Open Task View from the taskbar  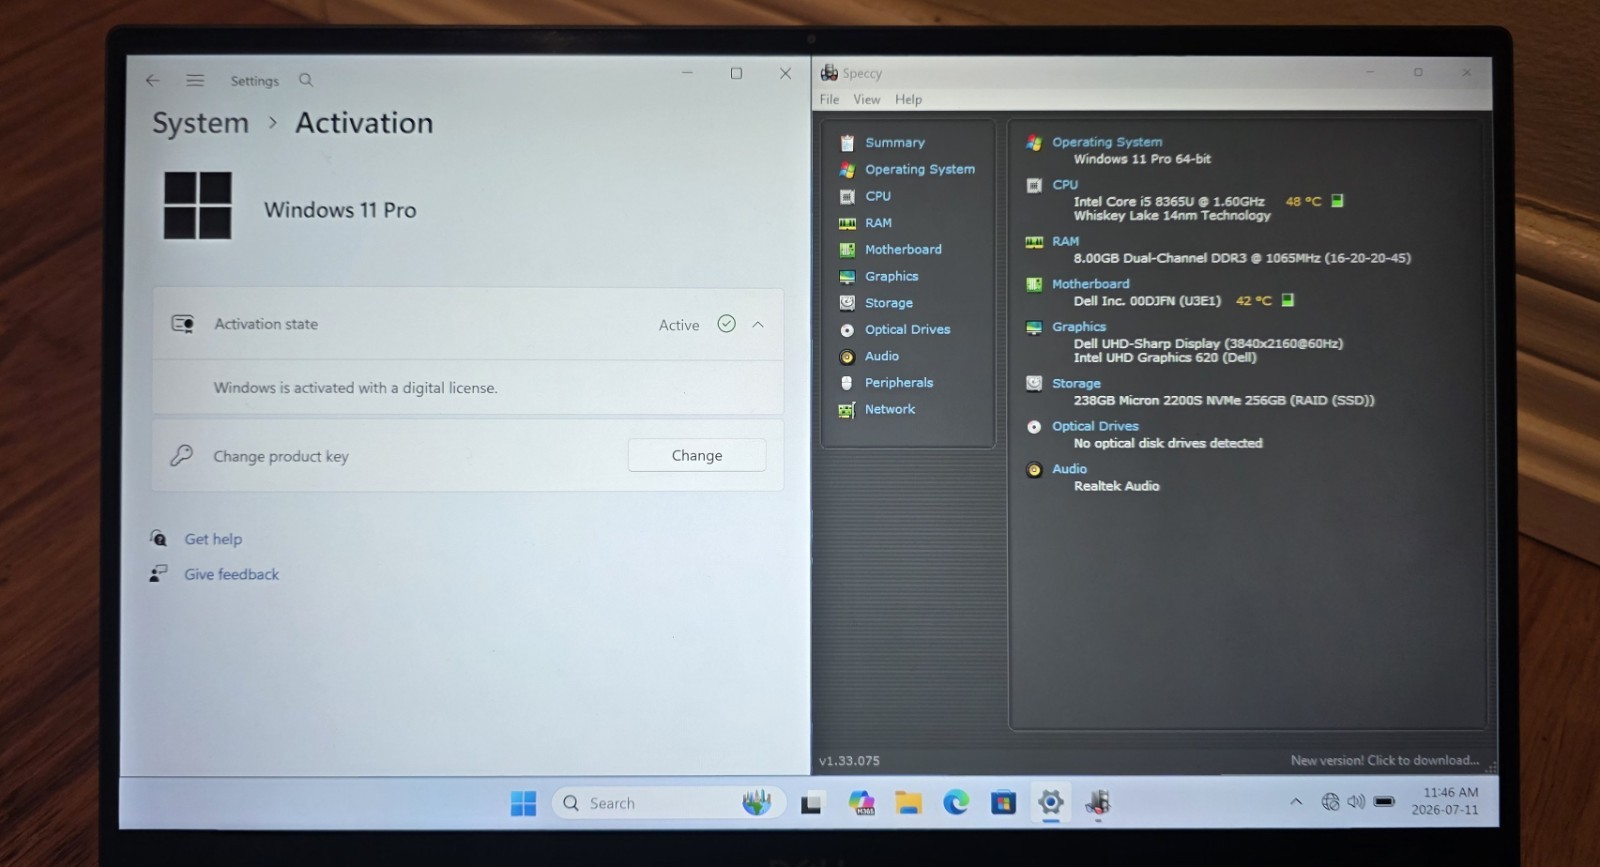pos(812,803)
